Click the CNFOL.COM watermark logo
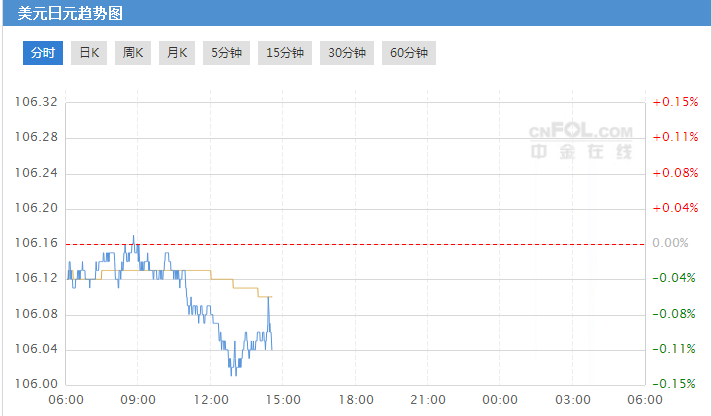 pyautogui.click(x=581, y=141)
